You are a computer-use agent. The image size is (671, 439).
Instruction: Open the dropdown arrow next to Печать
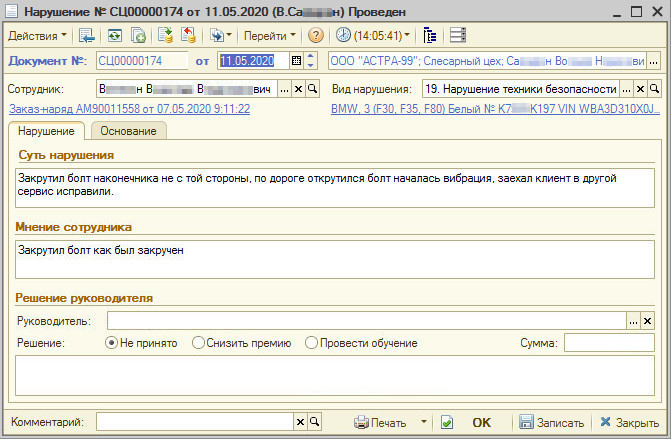pos(423,422)
